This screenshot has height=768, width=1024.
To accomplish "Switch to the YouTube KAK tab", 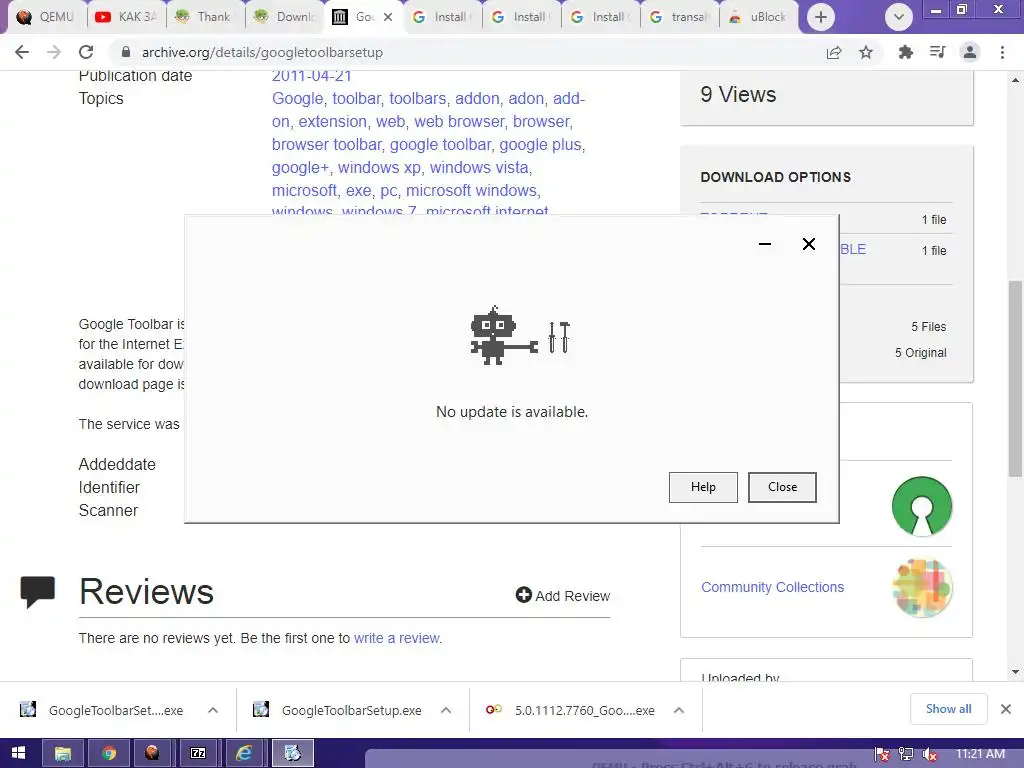I will coord(125,17).
